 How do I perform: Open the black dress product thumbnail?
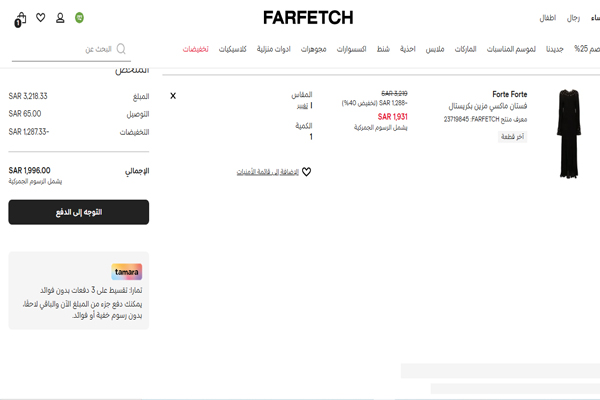[569, 134]
